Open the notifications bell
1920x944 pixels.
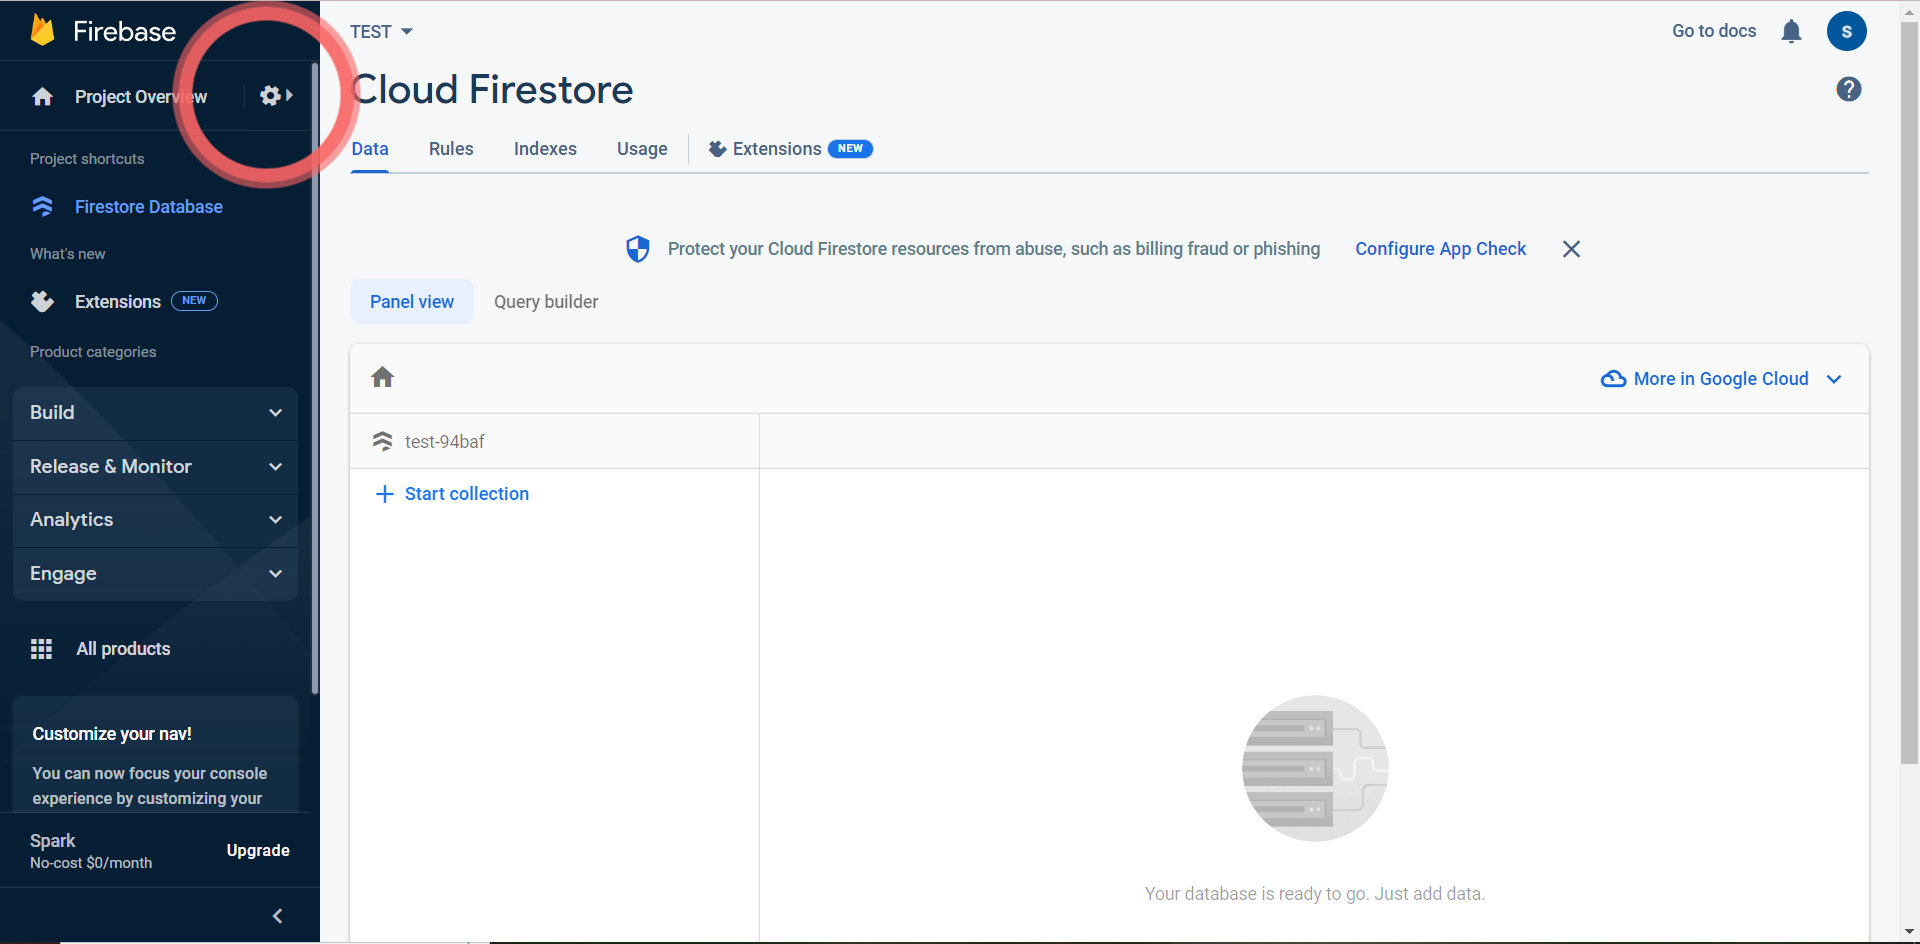(1791, 31)
